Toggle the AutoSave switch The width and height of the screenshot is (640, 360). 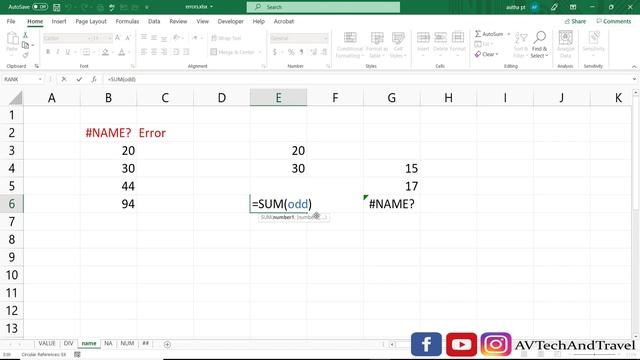point(40,7)
